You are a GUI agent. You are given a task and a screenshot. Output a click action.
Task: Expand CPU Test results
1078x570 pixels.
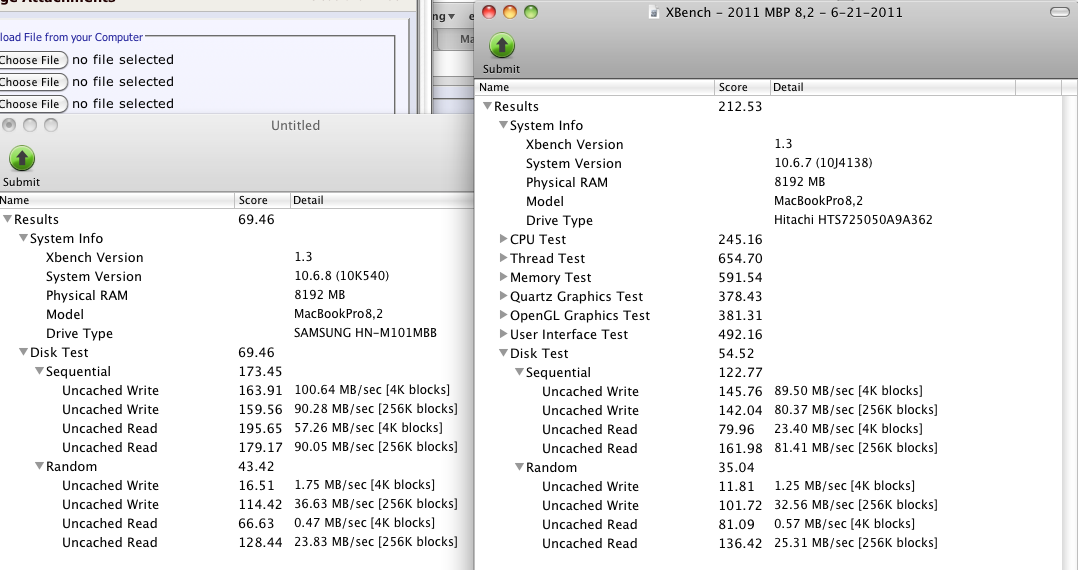pyautogui.click(x=503, y=239)
